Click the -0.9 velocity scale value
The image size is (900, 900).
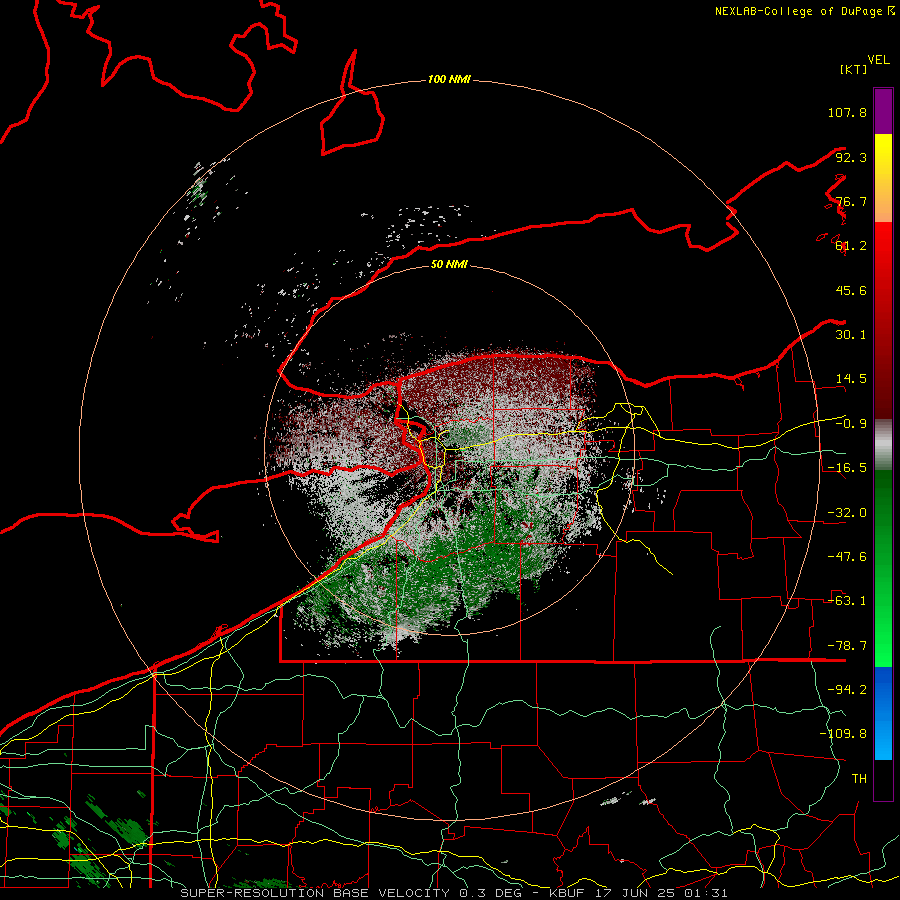[x=851, y=424]
